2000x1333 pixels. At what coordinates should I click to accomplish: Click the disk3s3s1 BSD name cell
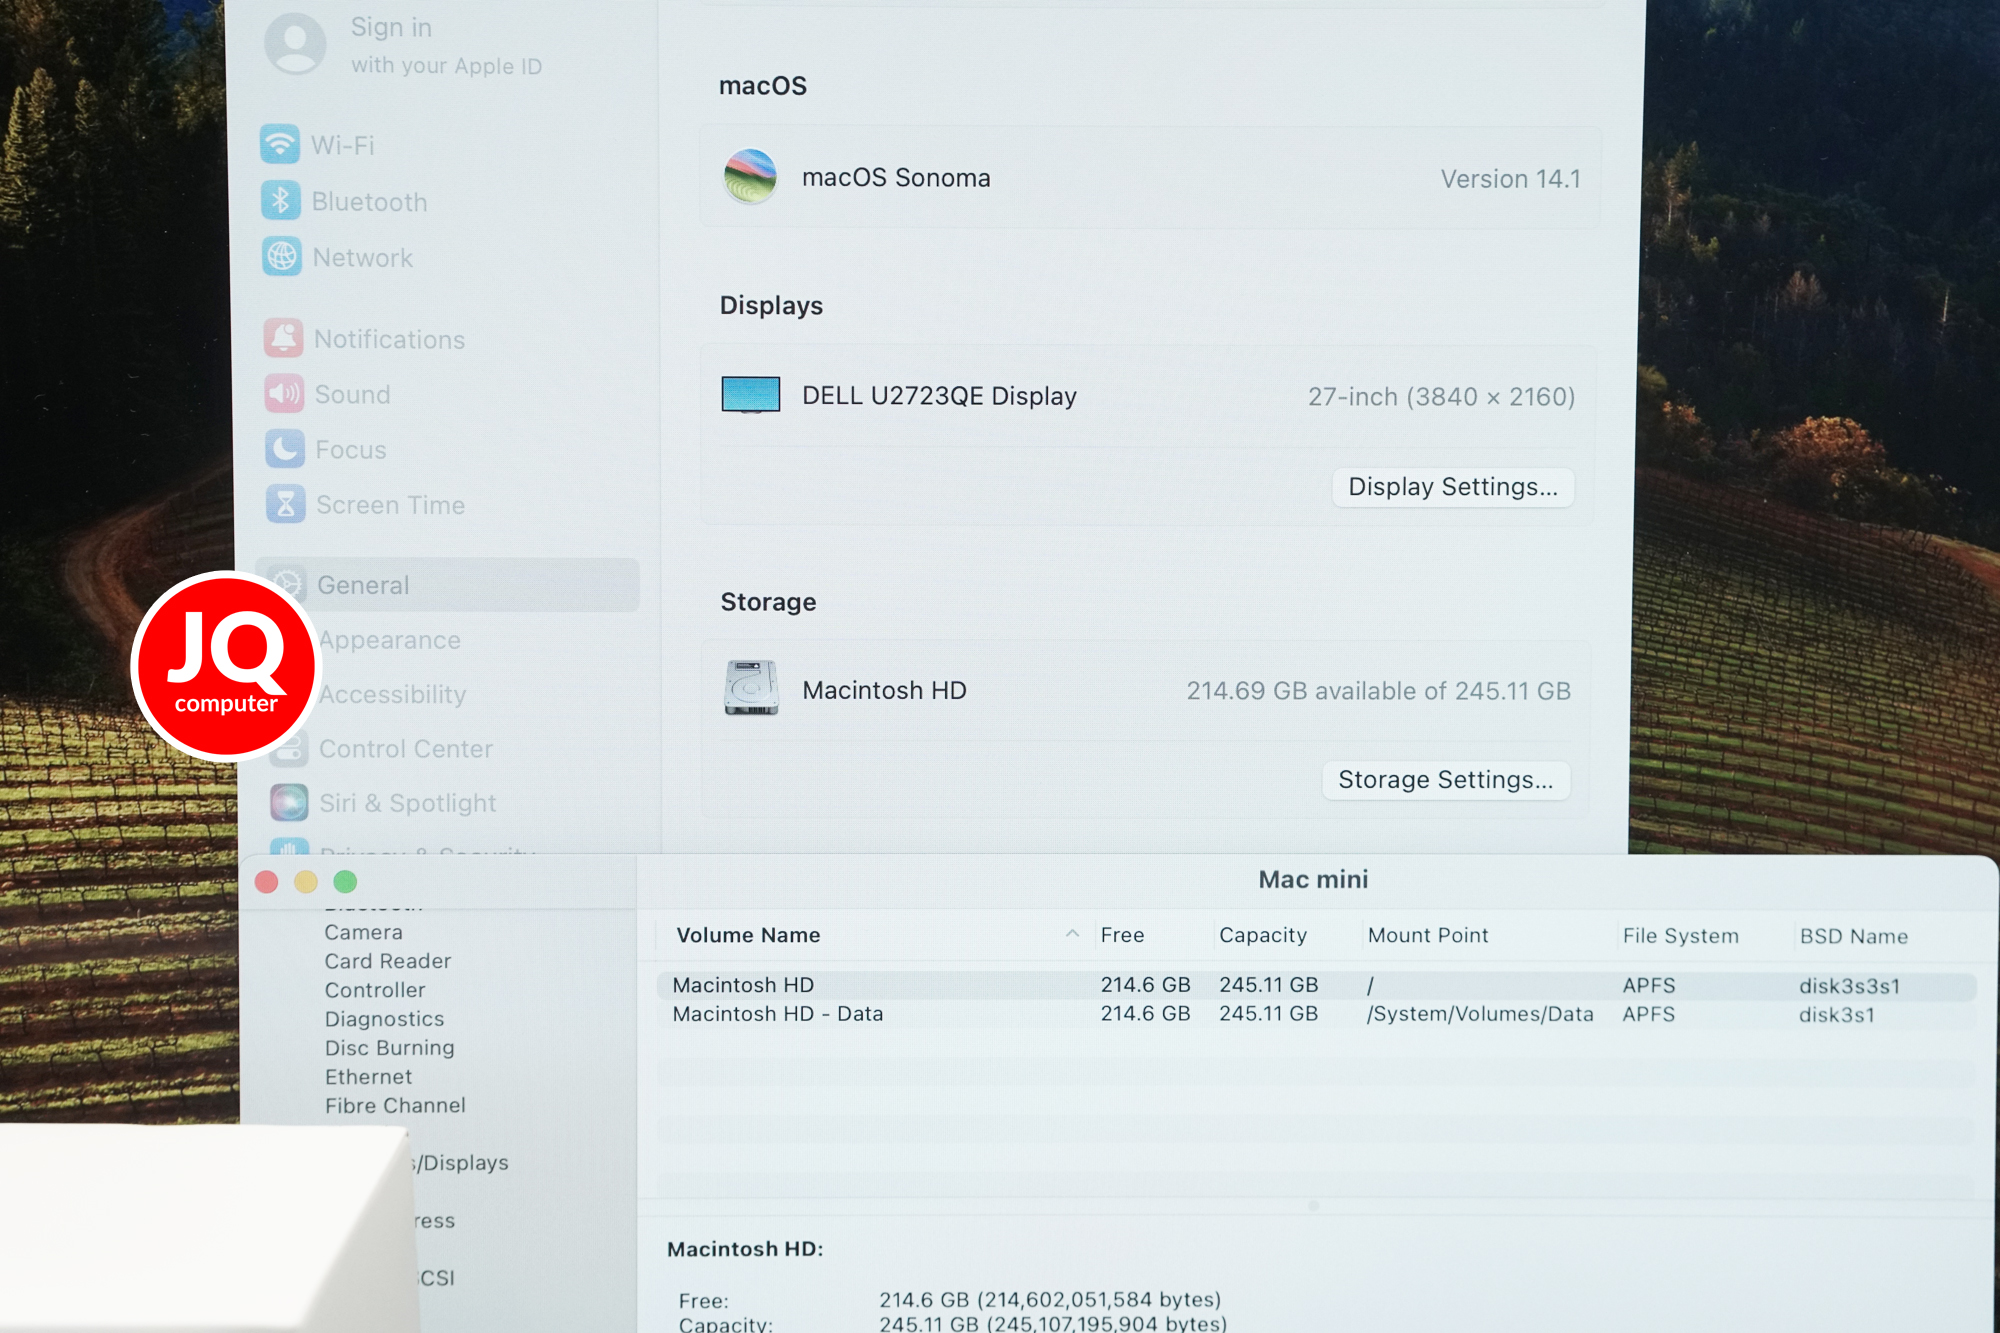[x=1849, y=986]
